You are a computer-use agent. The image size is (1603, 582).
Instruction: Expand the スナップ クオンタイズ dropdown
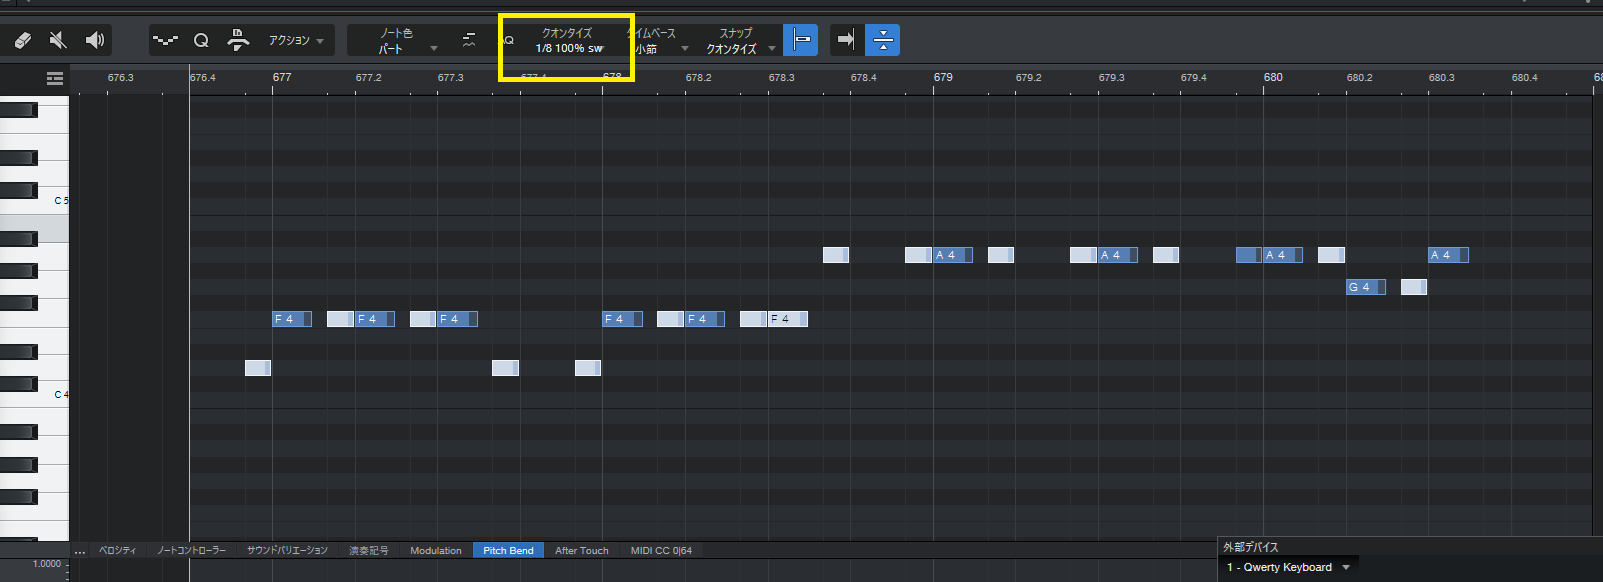tap(740, 41)
